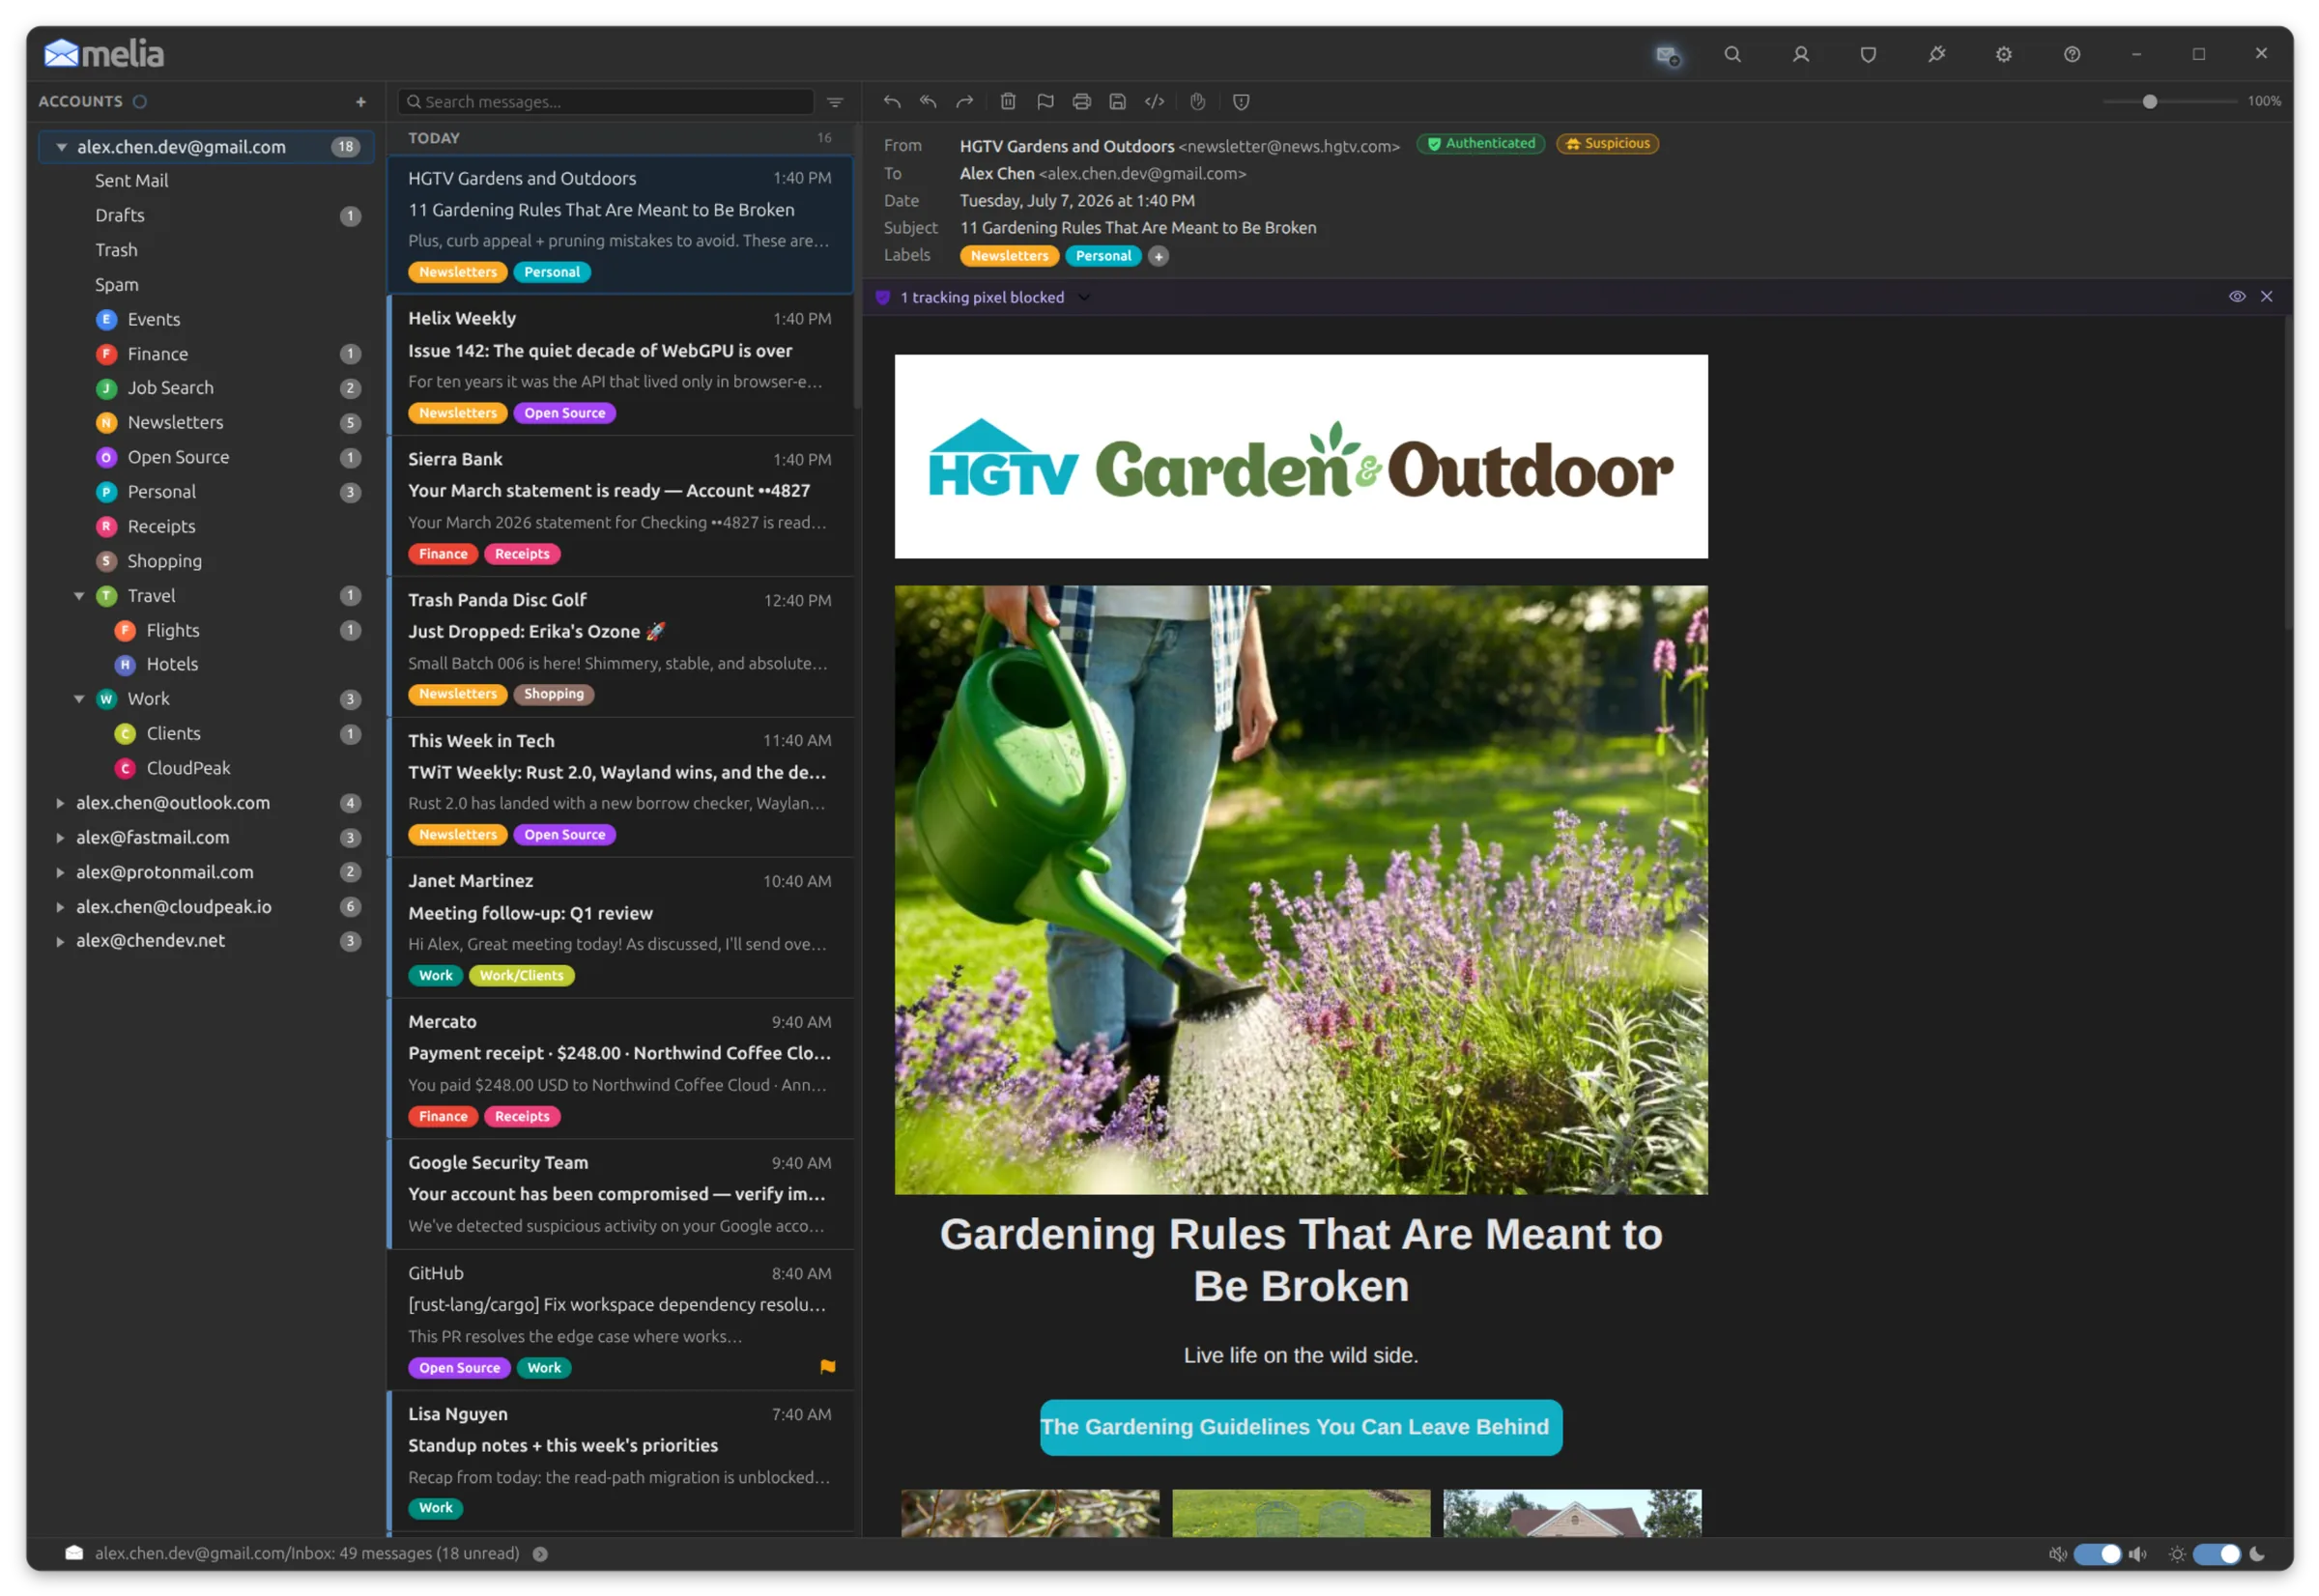Open the search magnifier in title bar

tap(1733, 54)
